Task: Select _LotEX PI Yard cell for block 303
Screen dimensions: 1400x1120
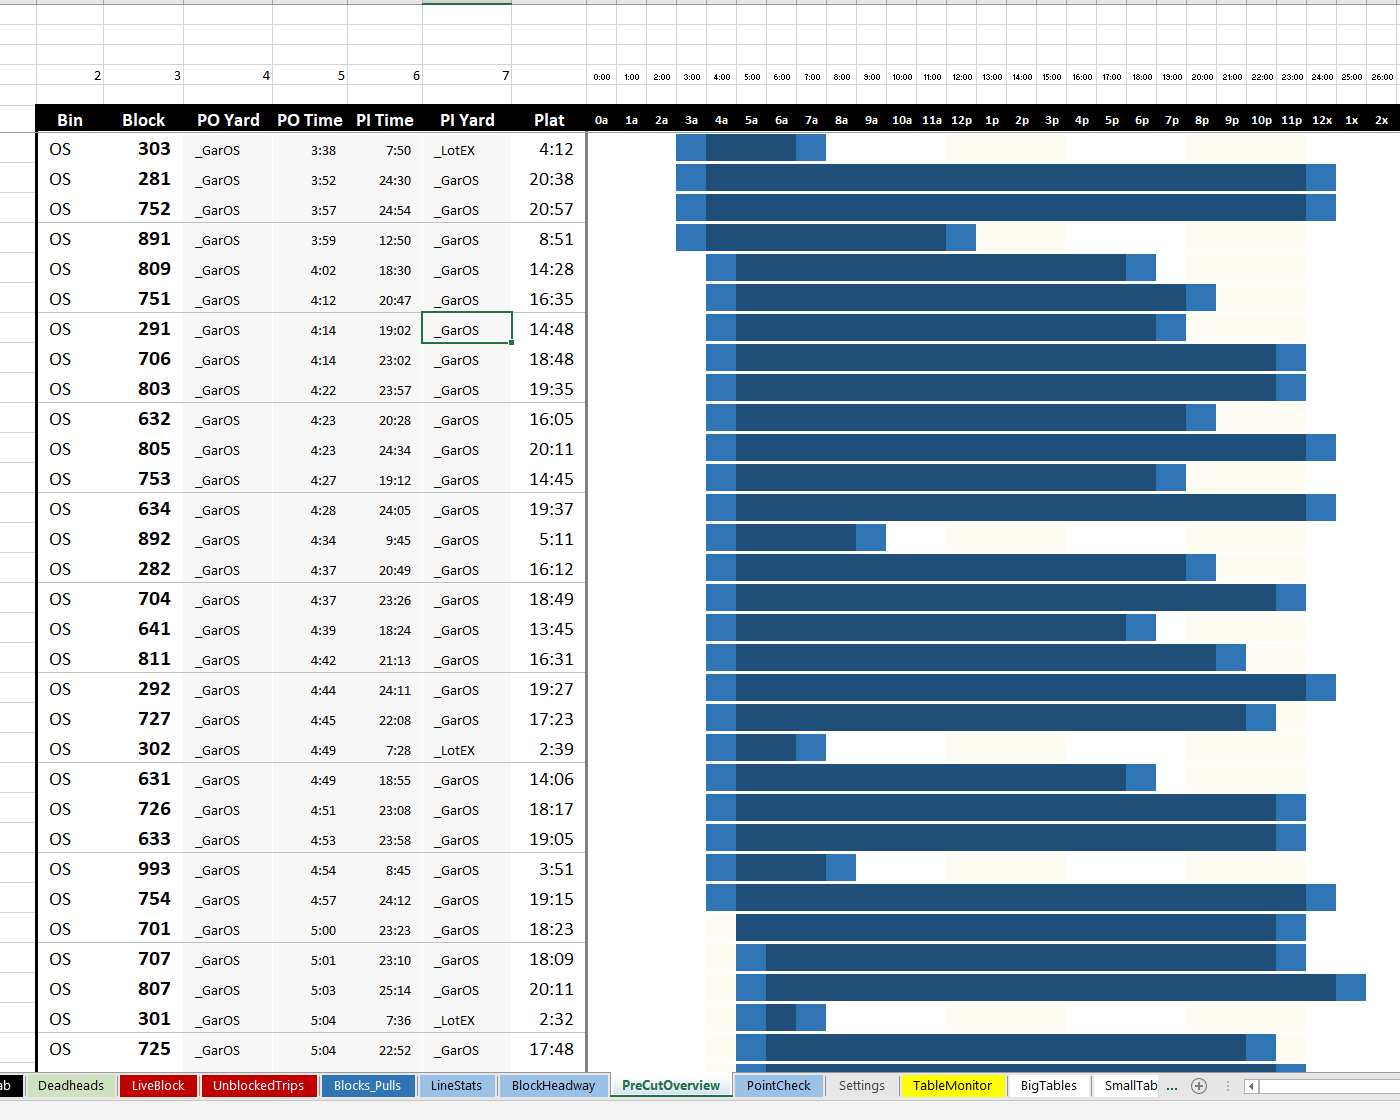Action: tap(467, 150)
